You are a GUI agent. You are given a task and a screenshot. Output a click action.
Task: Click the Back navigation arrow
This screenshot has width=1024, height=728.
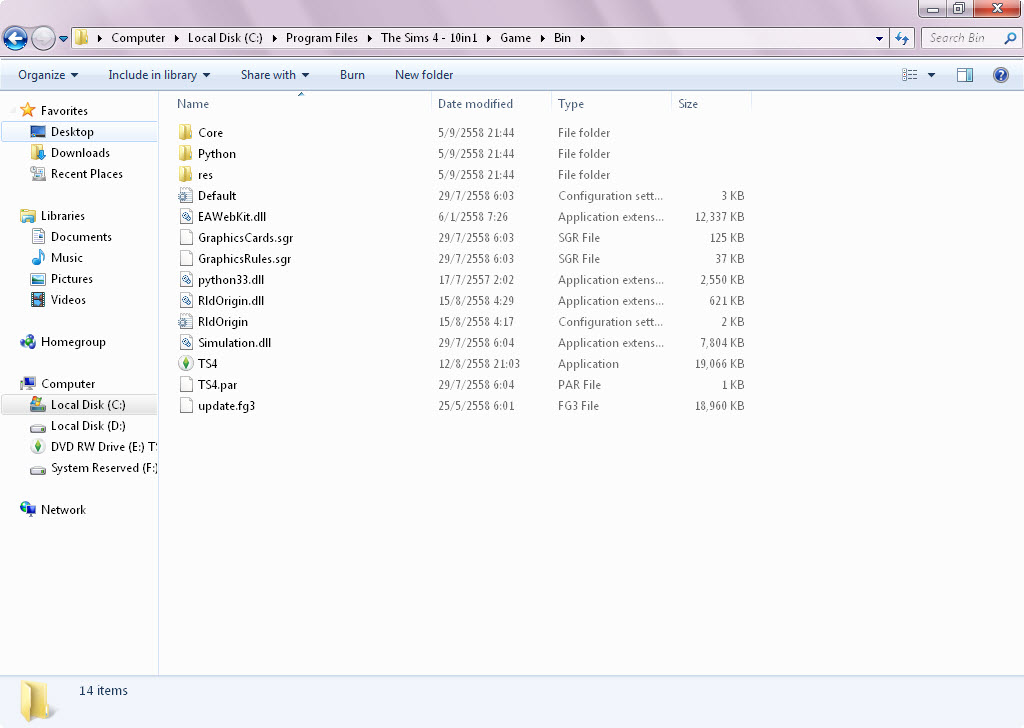[x=15, y=39]
